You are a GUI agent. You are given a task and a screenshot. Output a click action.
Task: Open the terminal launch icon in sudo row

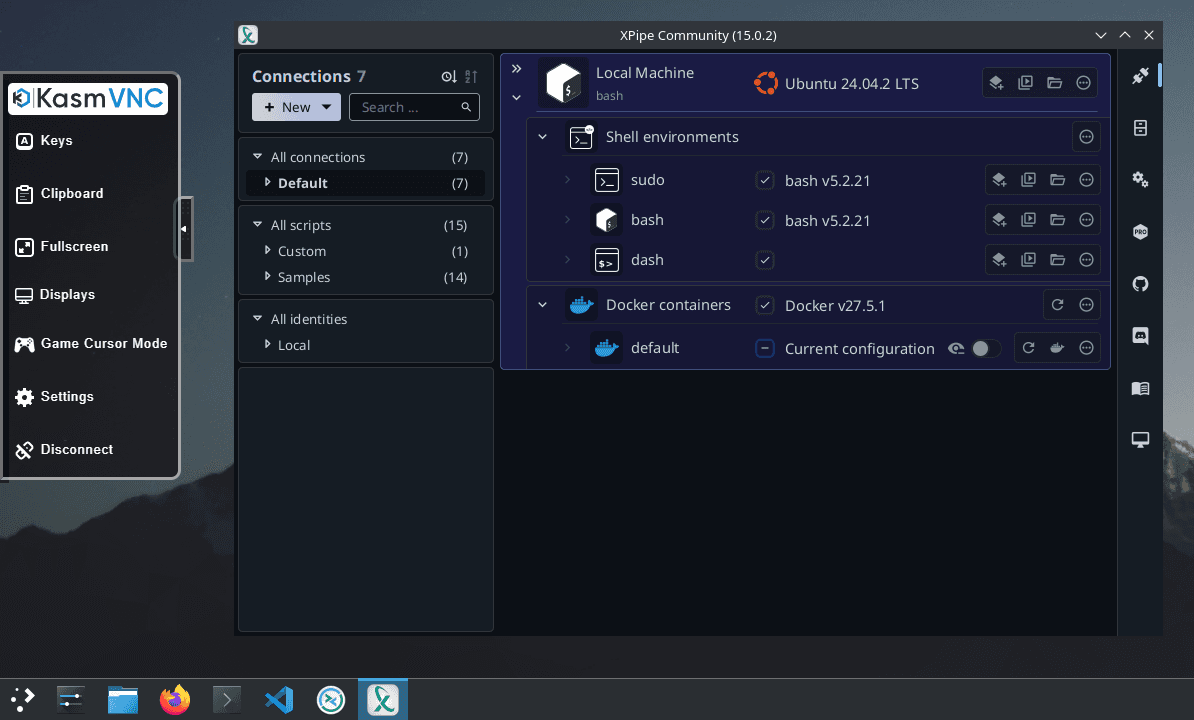point(1028,180)
